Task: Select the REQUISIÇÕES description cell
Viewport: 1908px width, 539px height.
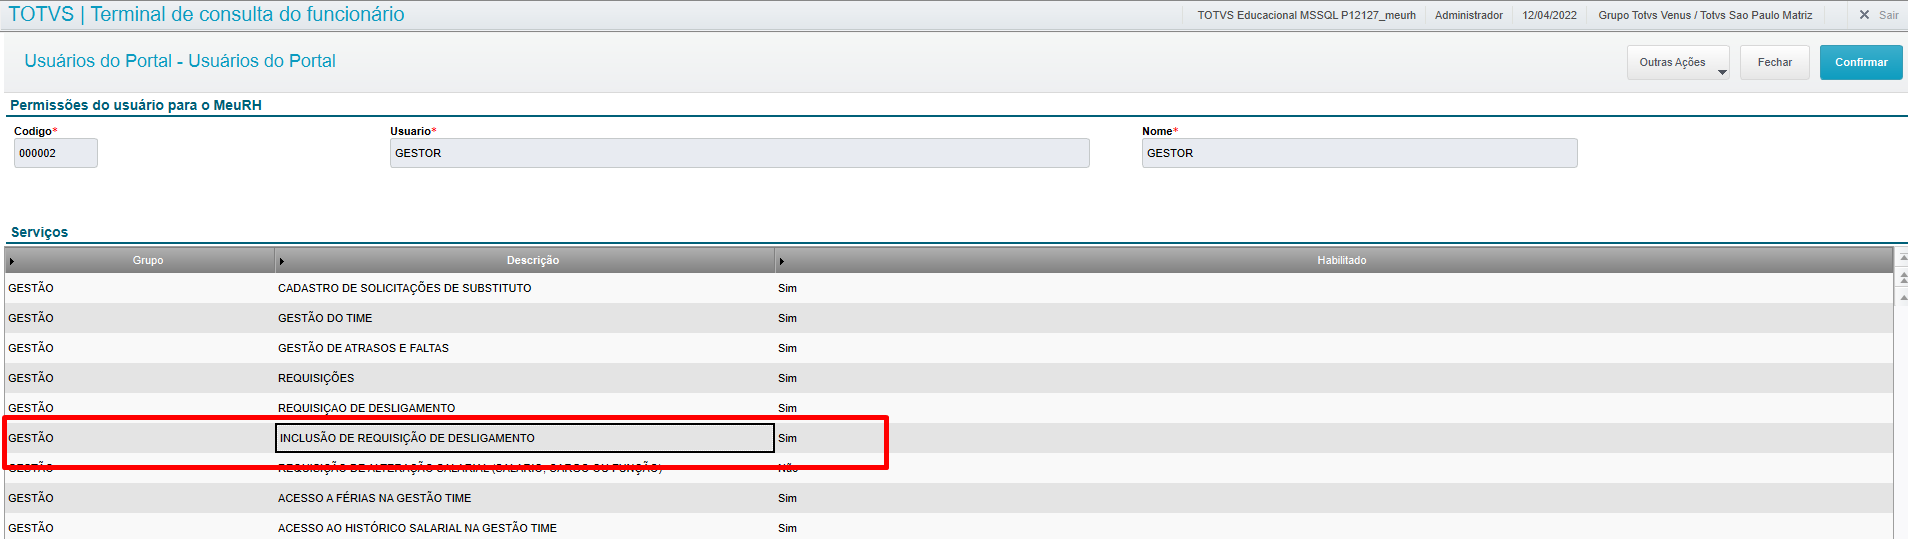Action: 525,378
